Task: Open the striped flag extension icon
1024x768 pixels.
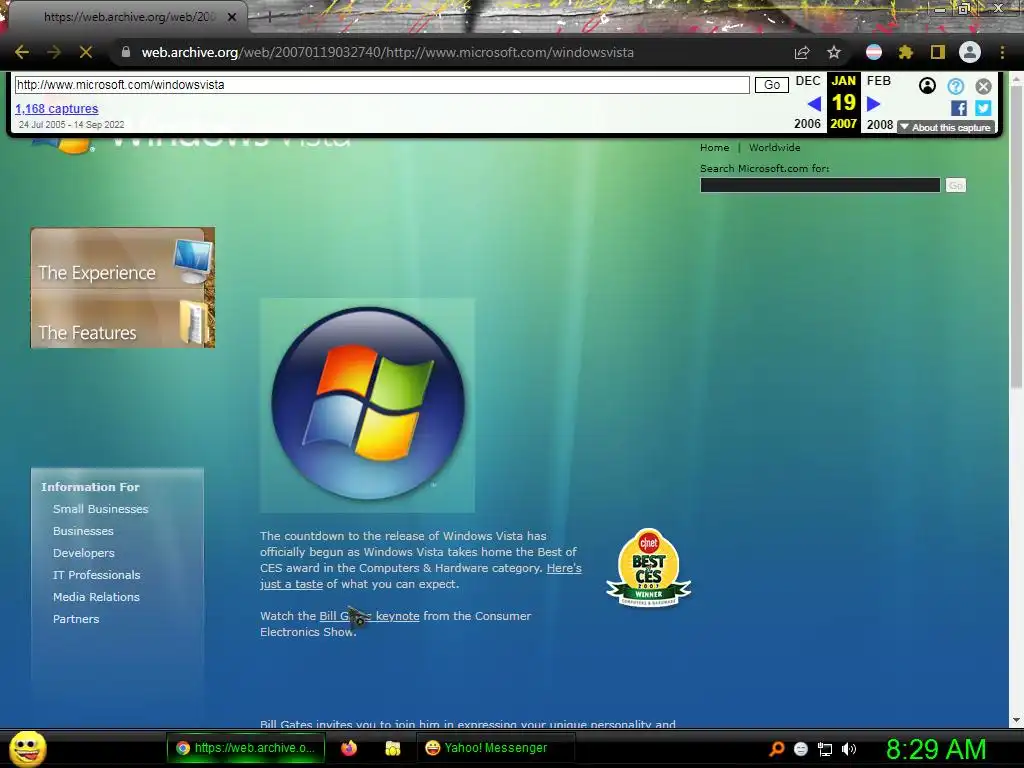Action: [x=874, y=52]
